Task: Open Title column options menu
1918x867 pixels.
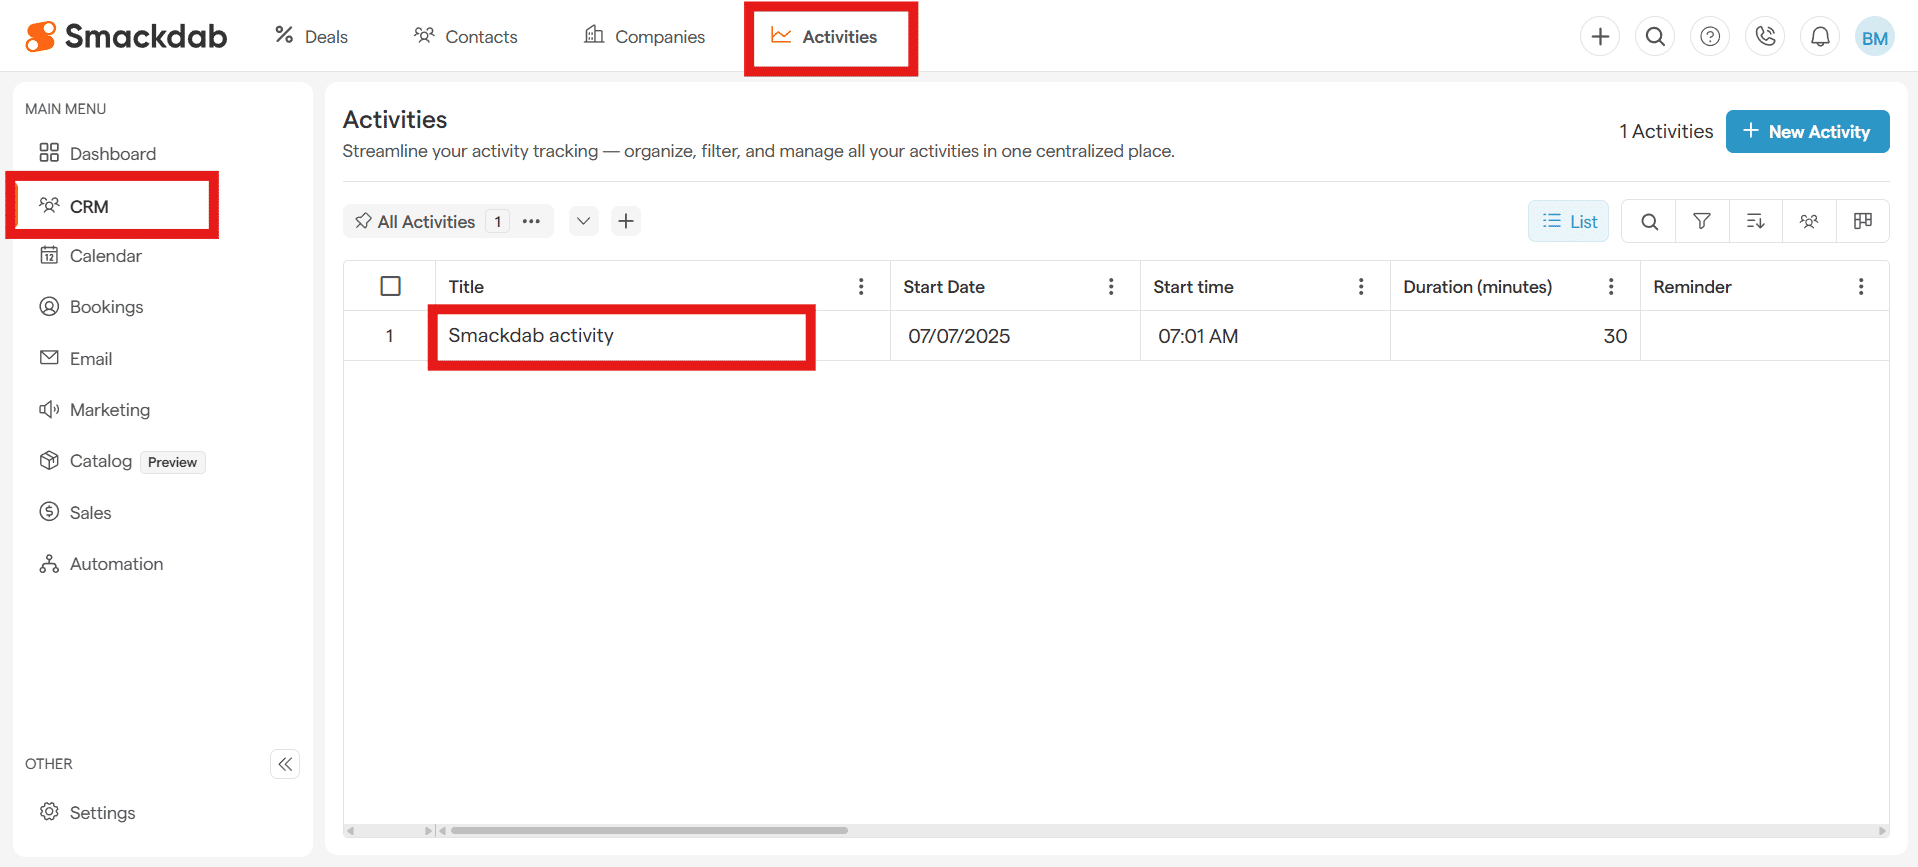Action: (861, 287)
